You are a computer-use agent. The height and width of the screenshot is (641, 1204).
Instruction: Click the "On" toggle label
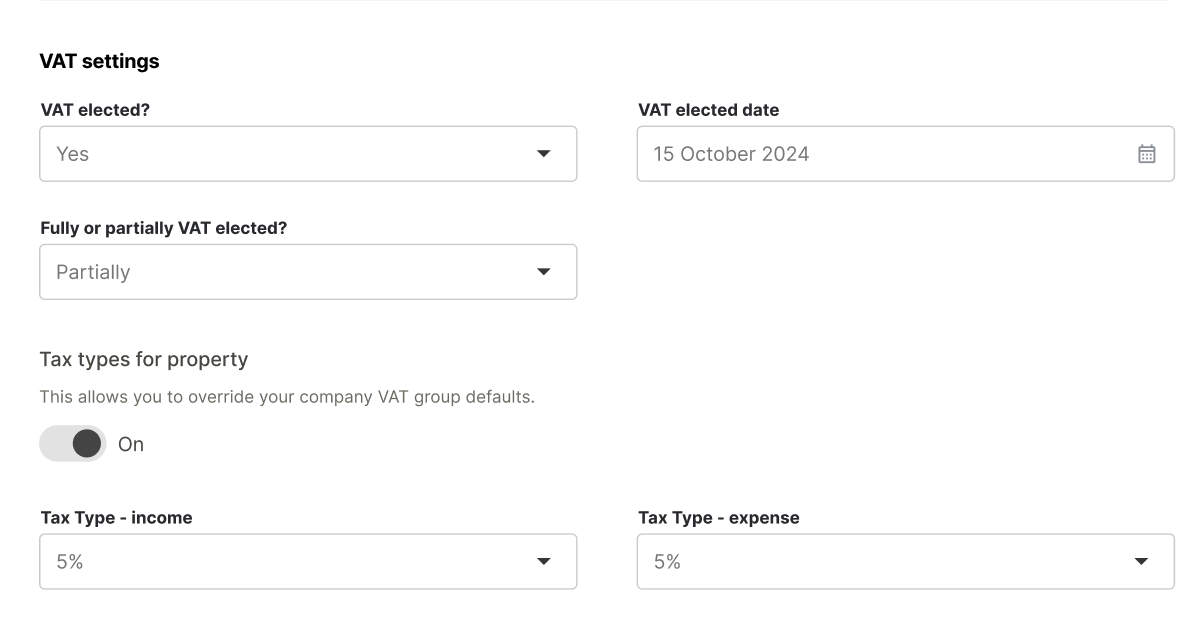(131, 445)
